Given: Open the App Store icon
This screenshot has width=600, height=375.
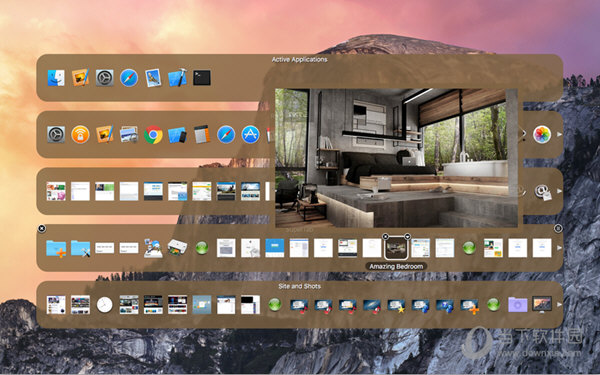Looking at the screenshot, I should click(x=250, y=135).
